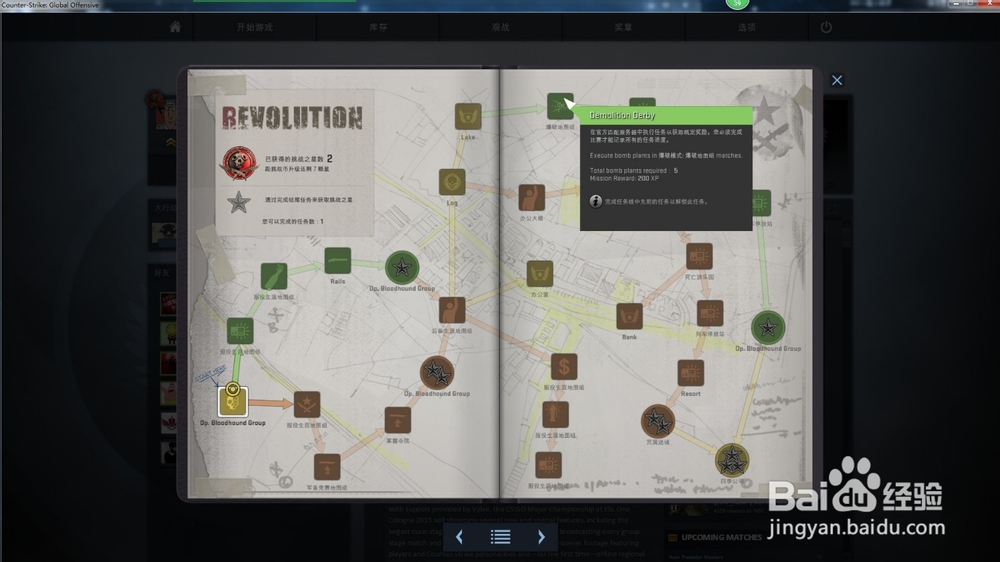Viewport: 1000px width, 562px height.
Task: Open the Rails mission node
Action: pos(337,261)
